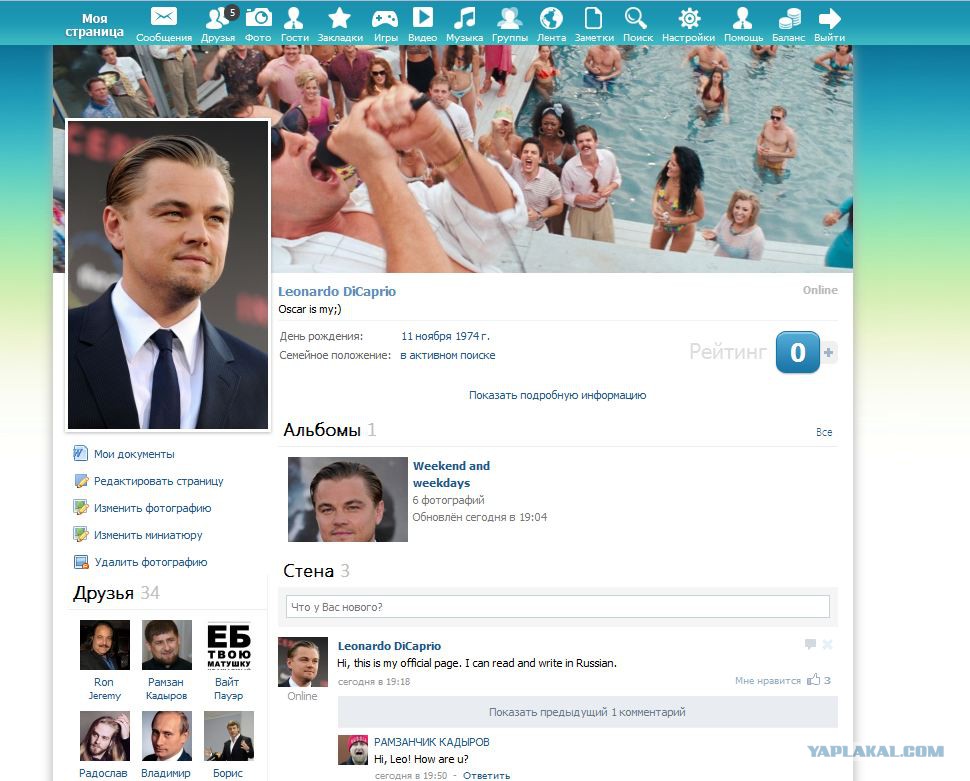Screen dimensions: 970x781
Task: Focus the Что у Вас нового? field
Action: coord(557,606)
